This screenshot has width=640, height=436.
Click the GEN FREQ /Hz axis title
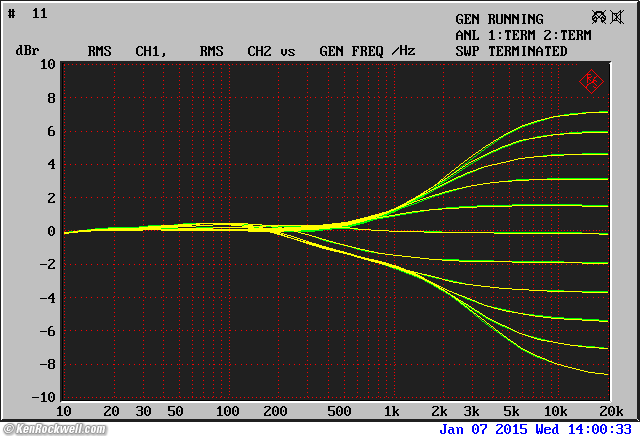coord(366,51)
